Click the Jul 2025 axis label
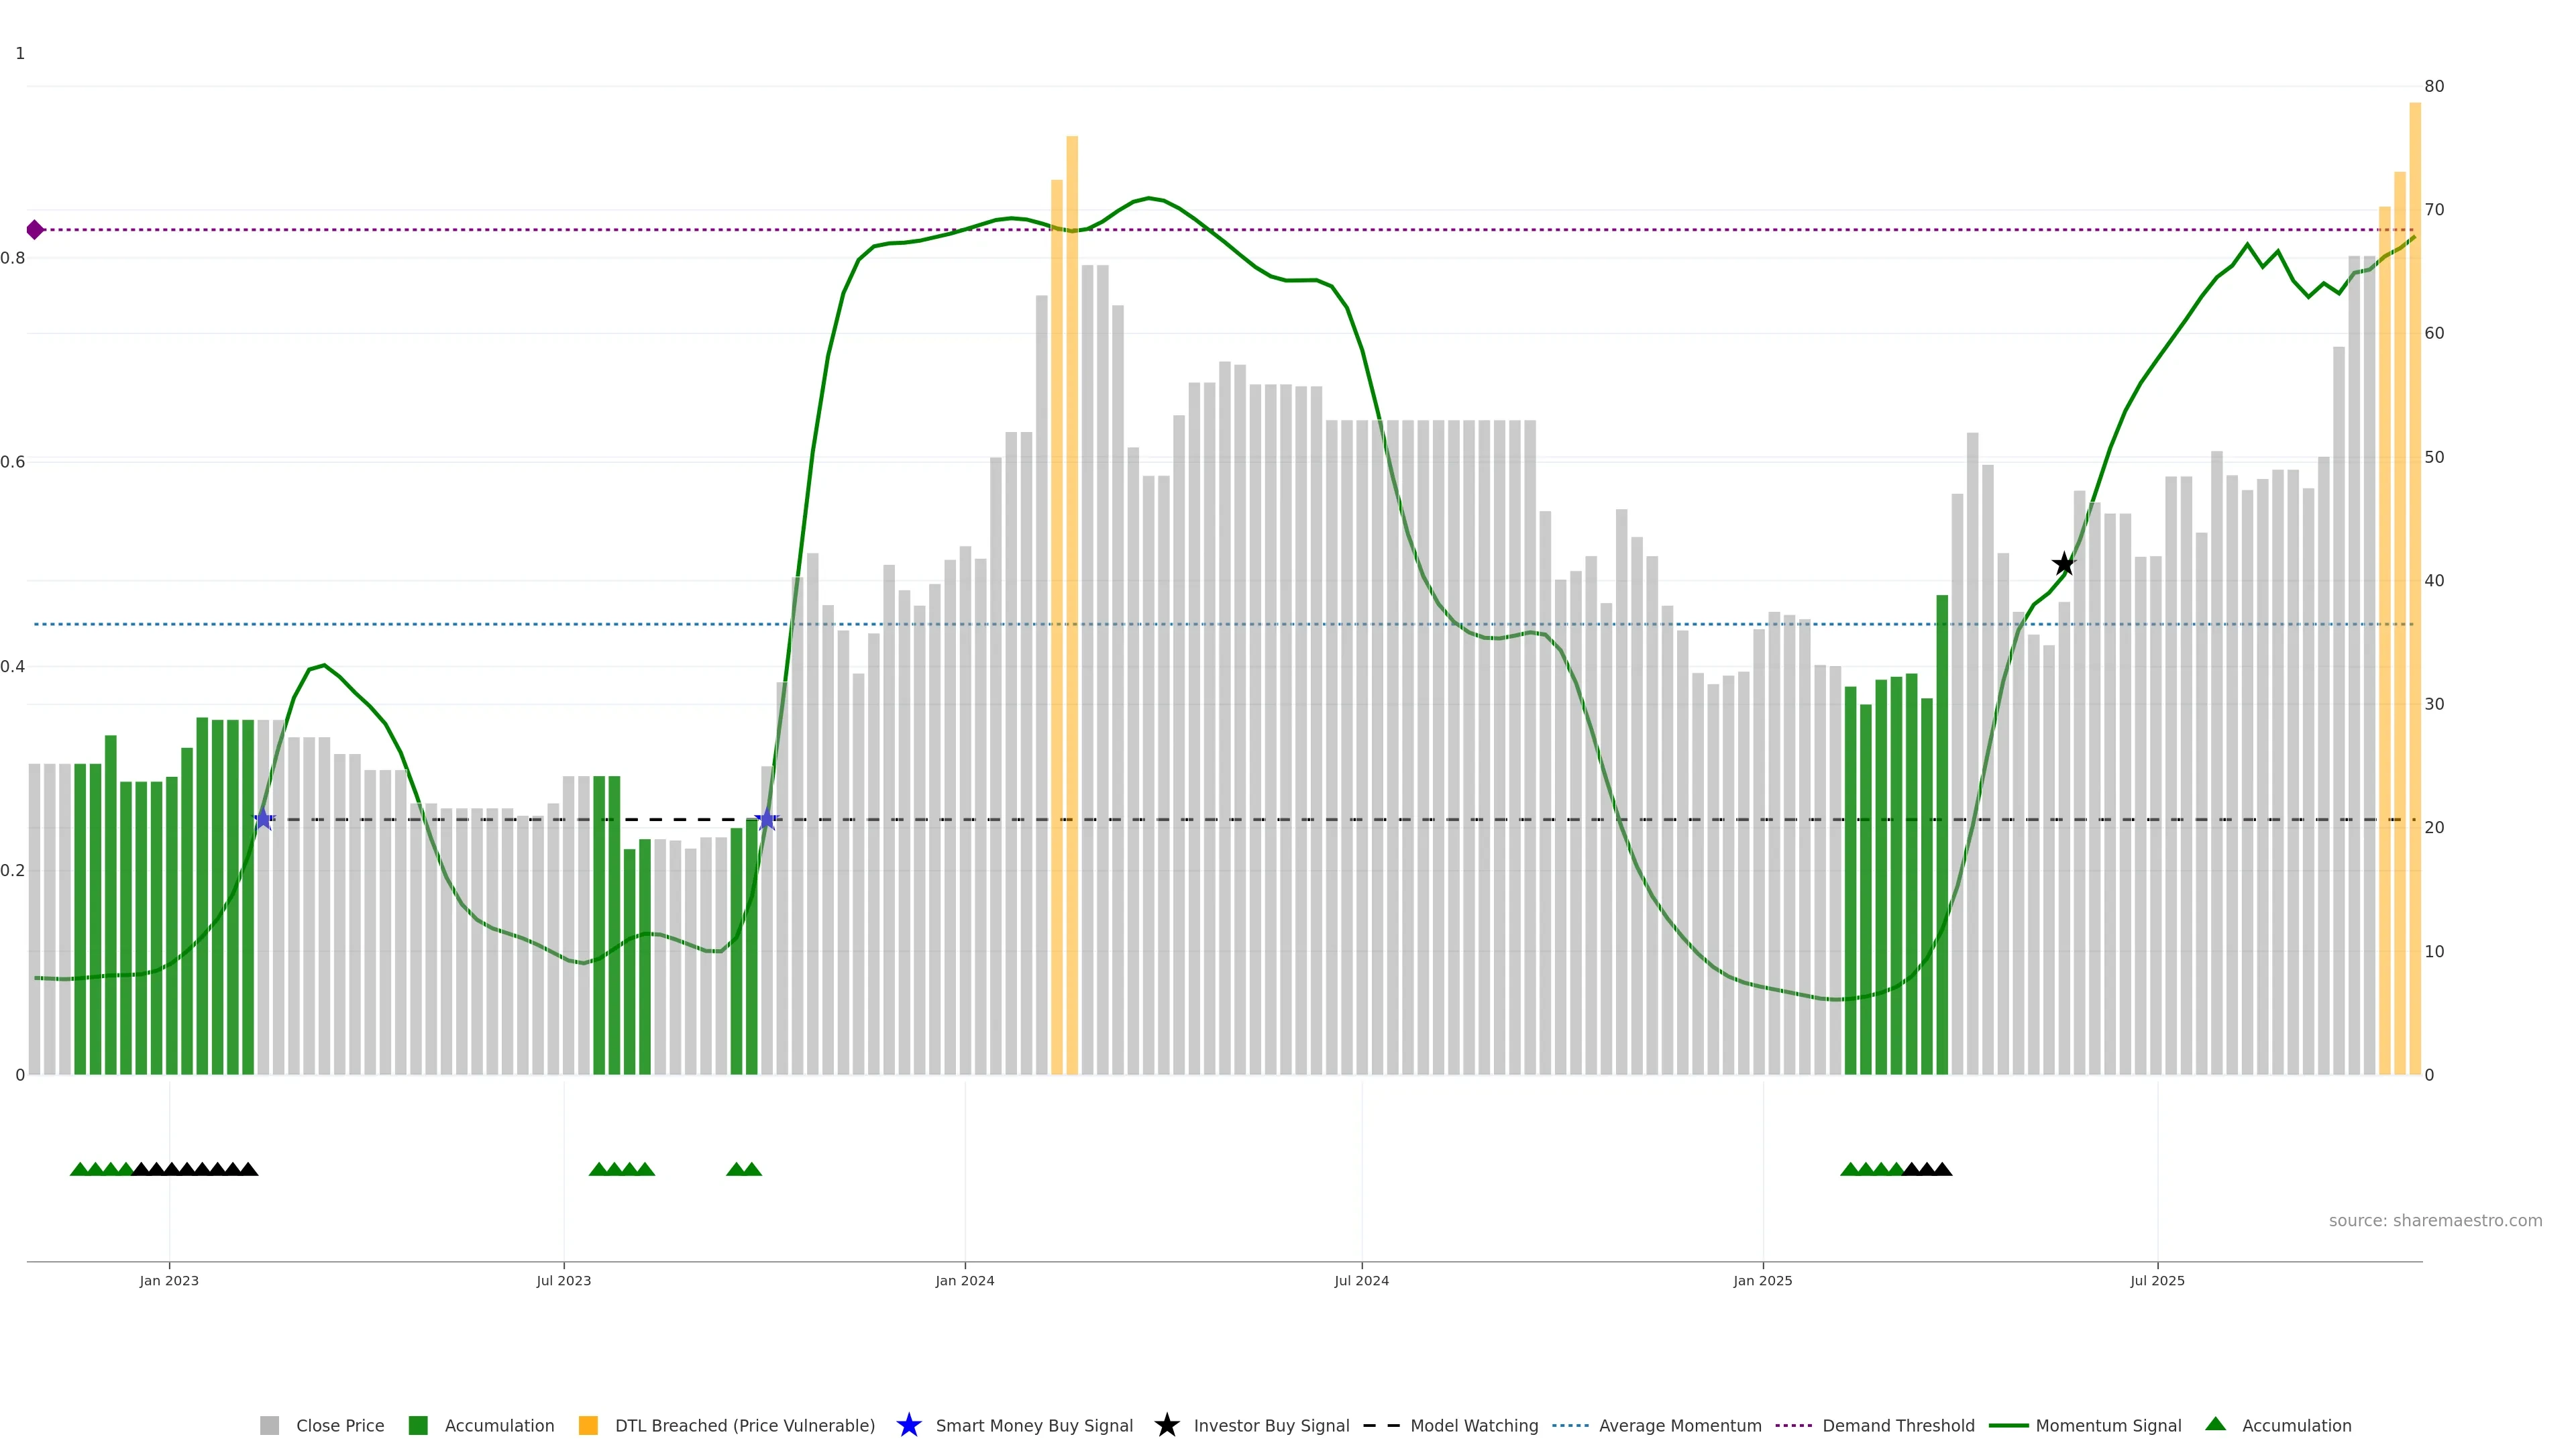The image size is (2576, 1449). pos(2157,1281)
